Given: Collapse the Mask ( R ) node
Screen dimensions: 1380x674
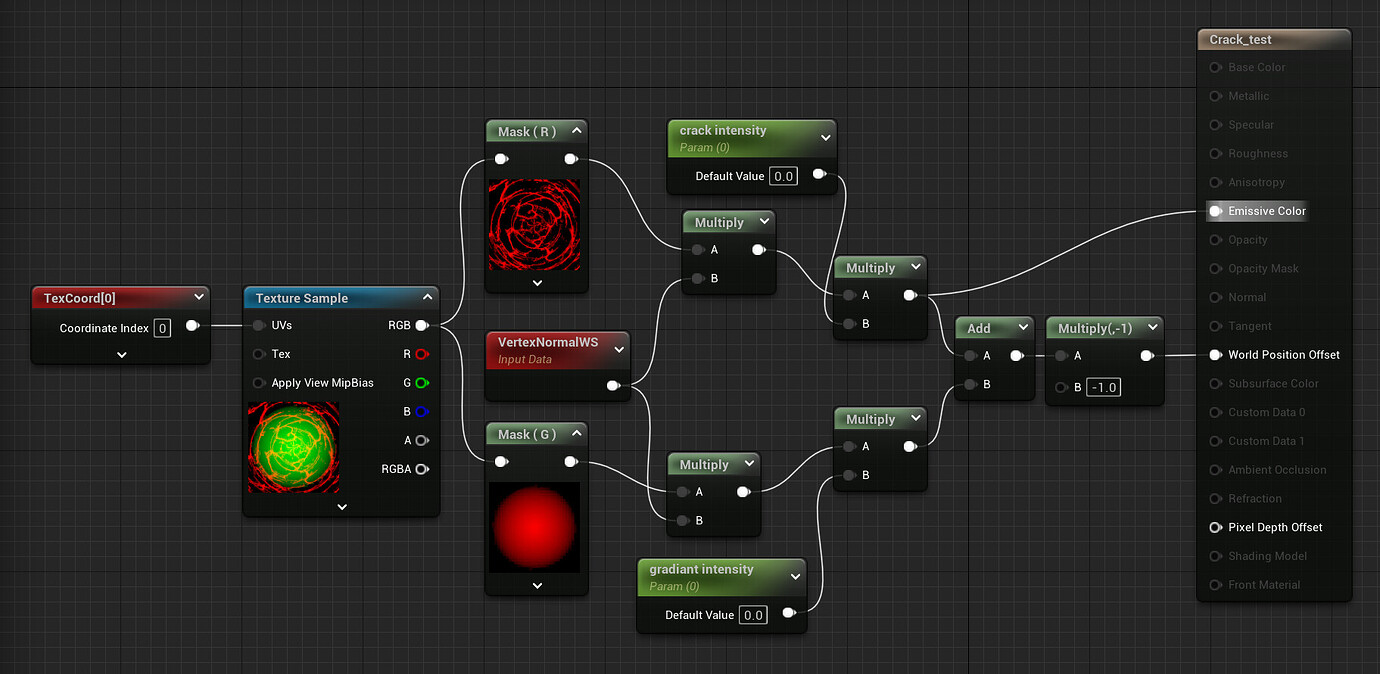Looking at the screenshot, I should (x=577, y=130).
